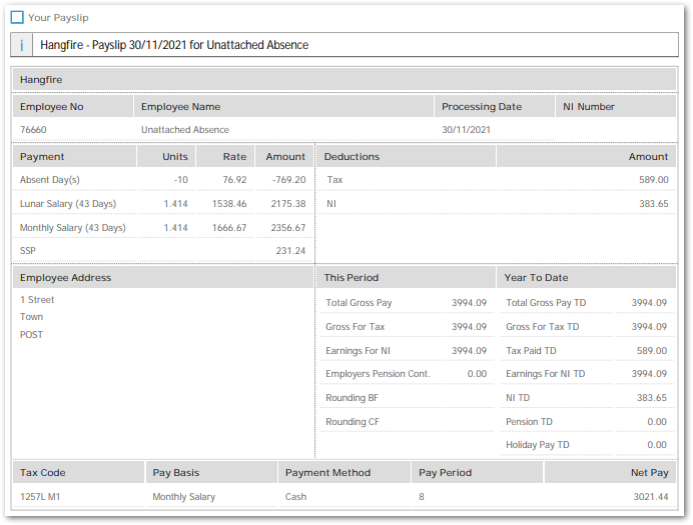Screen dimensions: 693x525
Task: Select the This Period section header
Action: pyautogui.click(x=351, y=278)
